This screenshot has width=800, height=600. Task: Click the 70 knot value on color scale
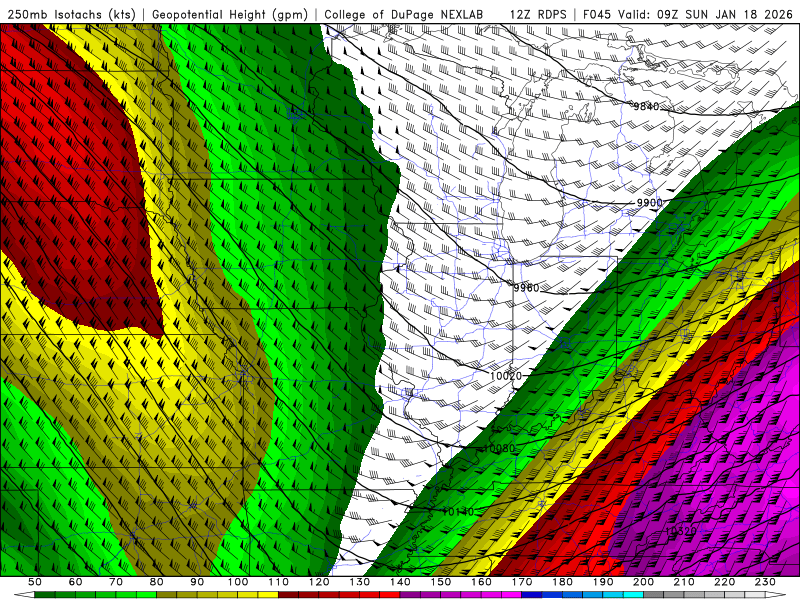click(x=116, y=582)
